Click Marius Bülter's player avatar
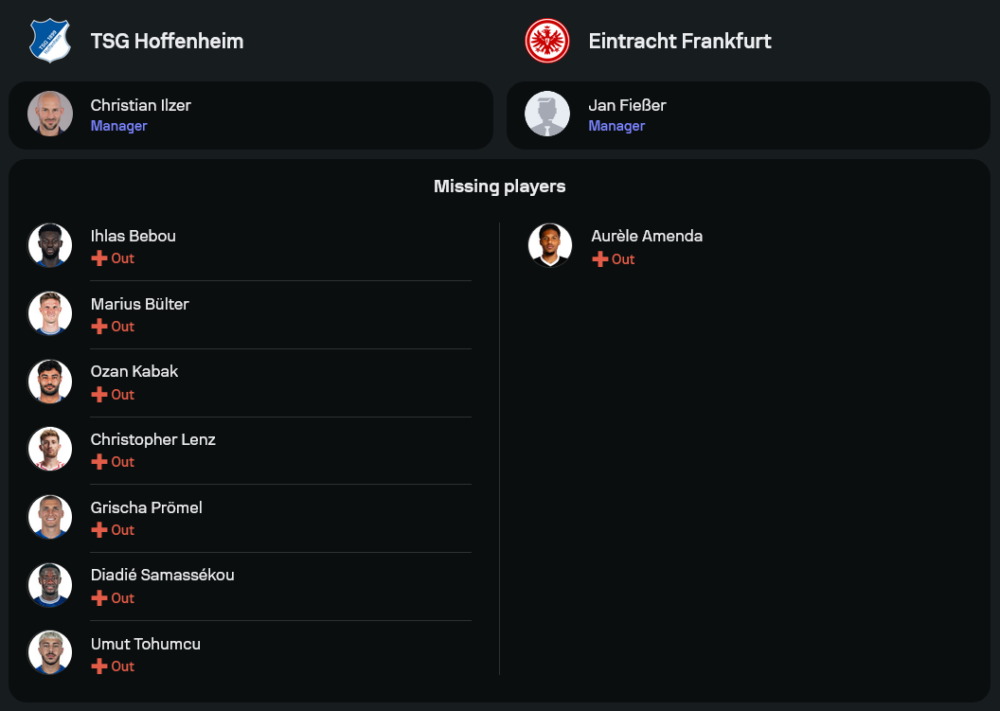This screenshot has width=1000, height=711. (50, 313)
